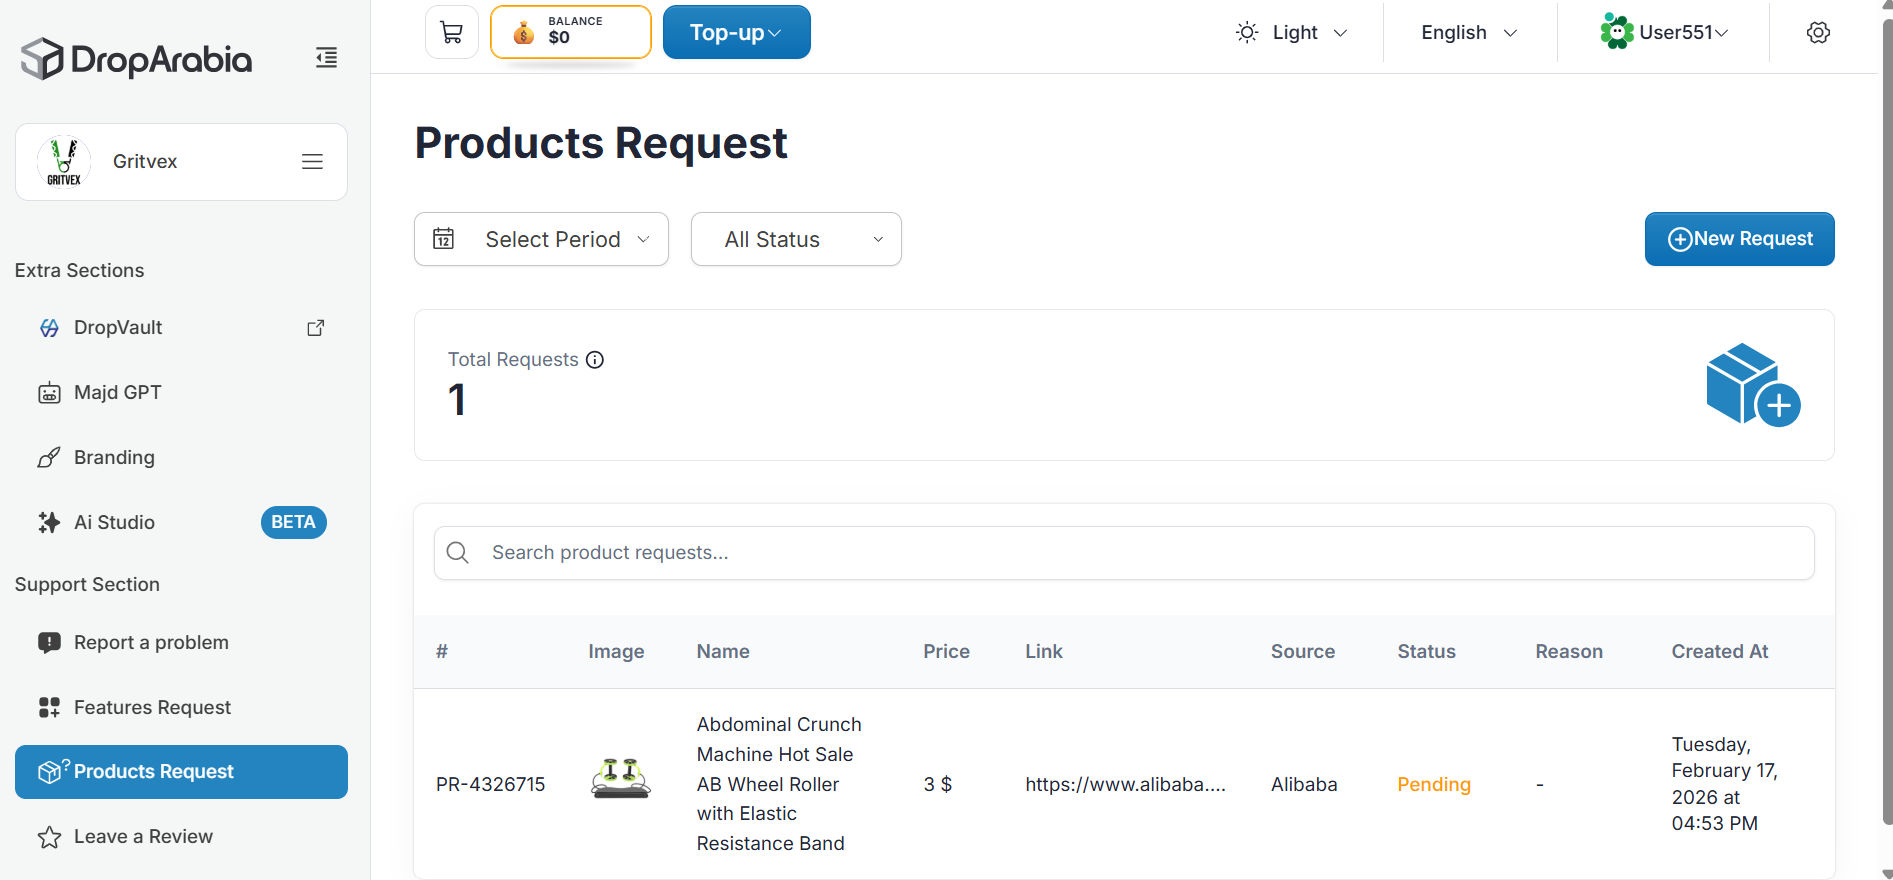Focus the Search product requests field
Screen dimensions: 1893x880
tap(1124, 553)
